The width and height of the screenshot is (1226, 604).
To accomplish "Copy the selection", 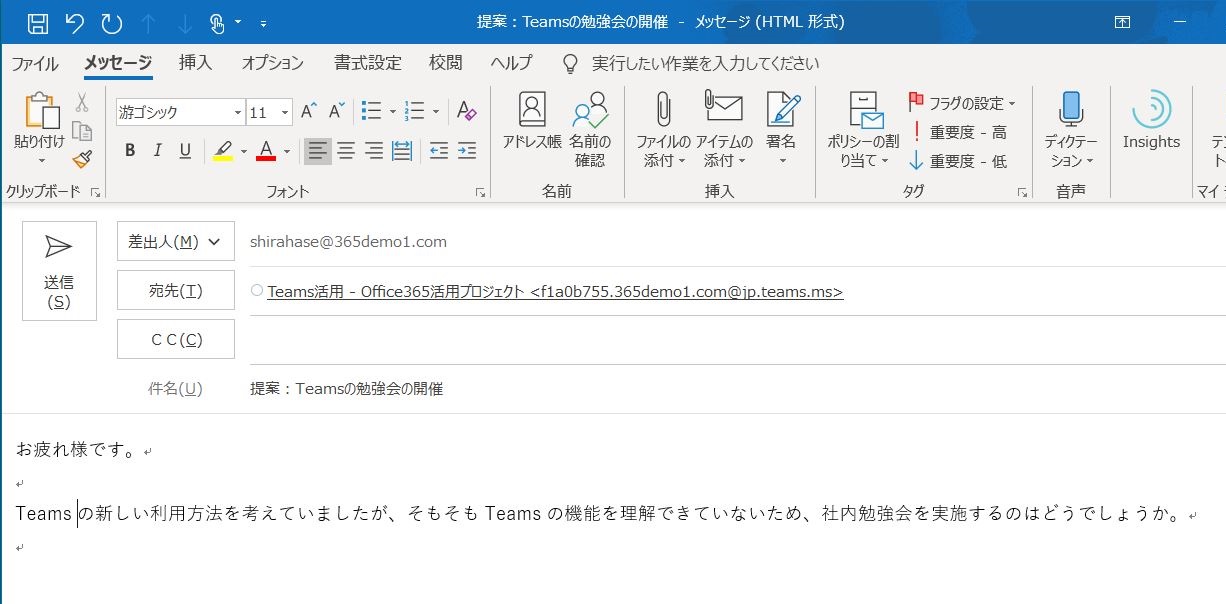I will point(82,131).
